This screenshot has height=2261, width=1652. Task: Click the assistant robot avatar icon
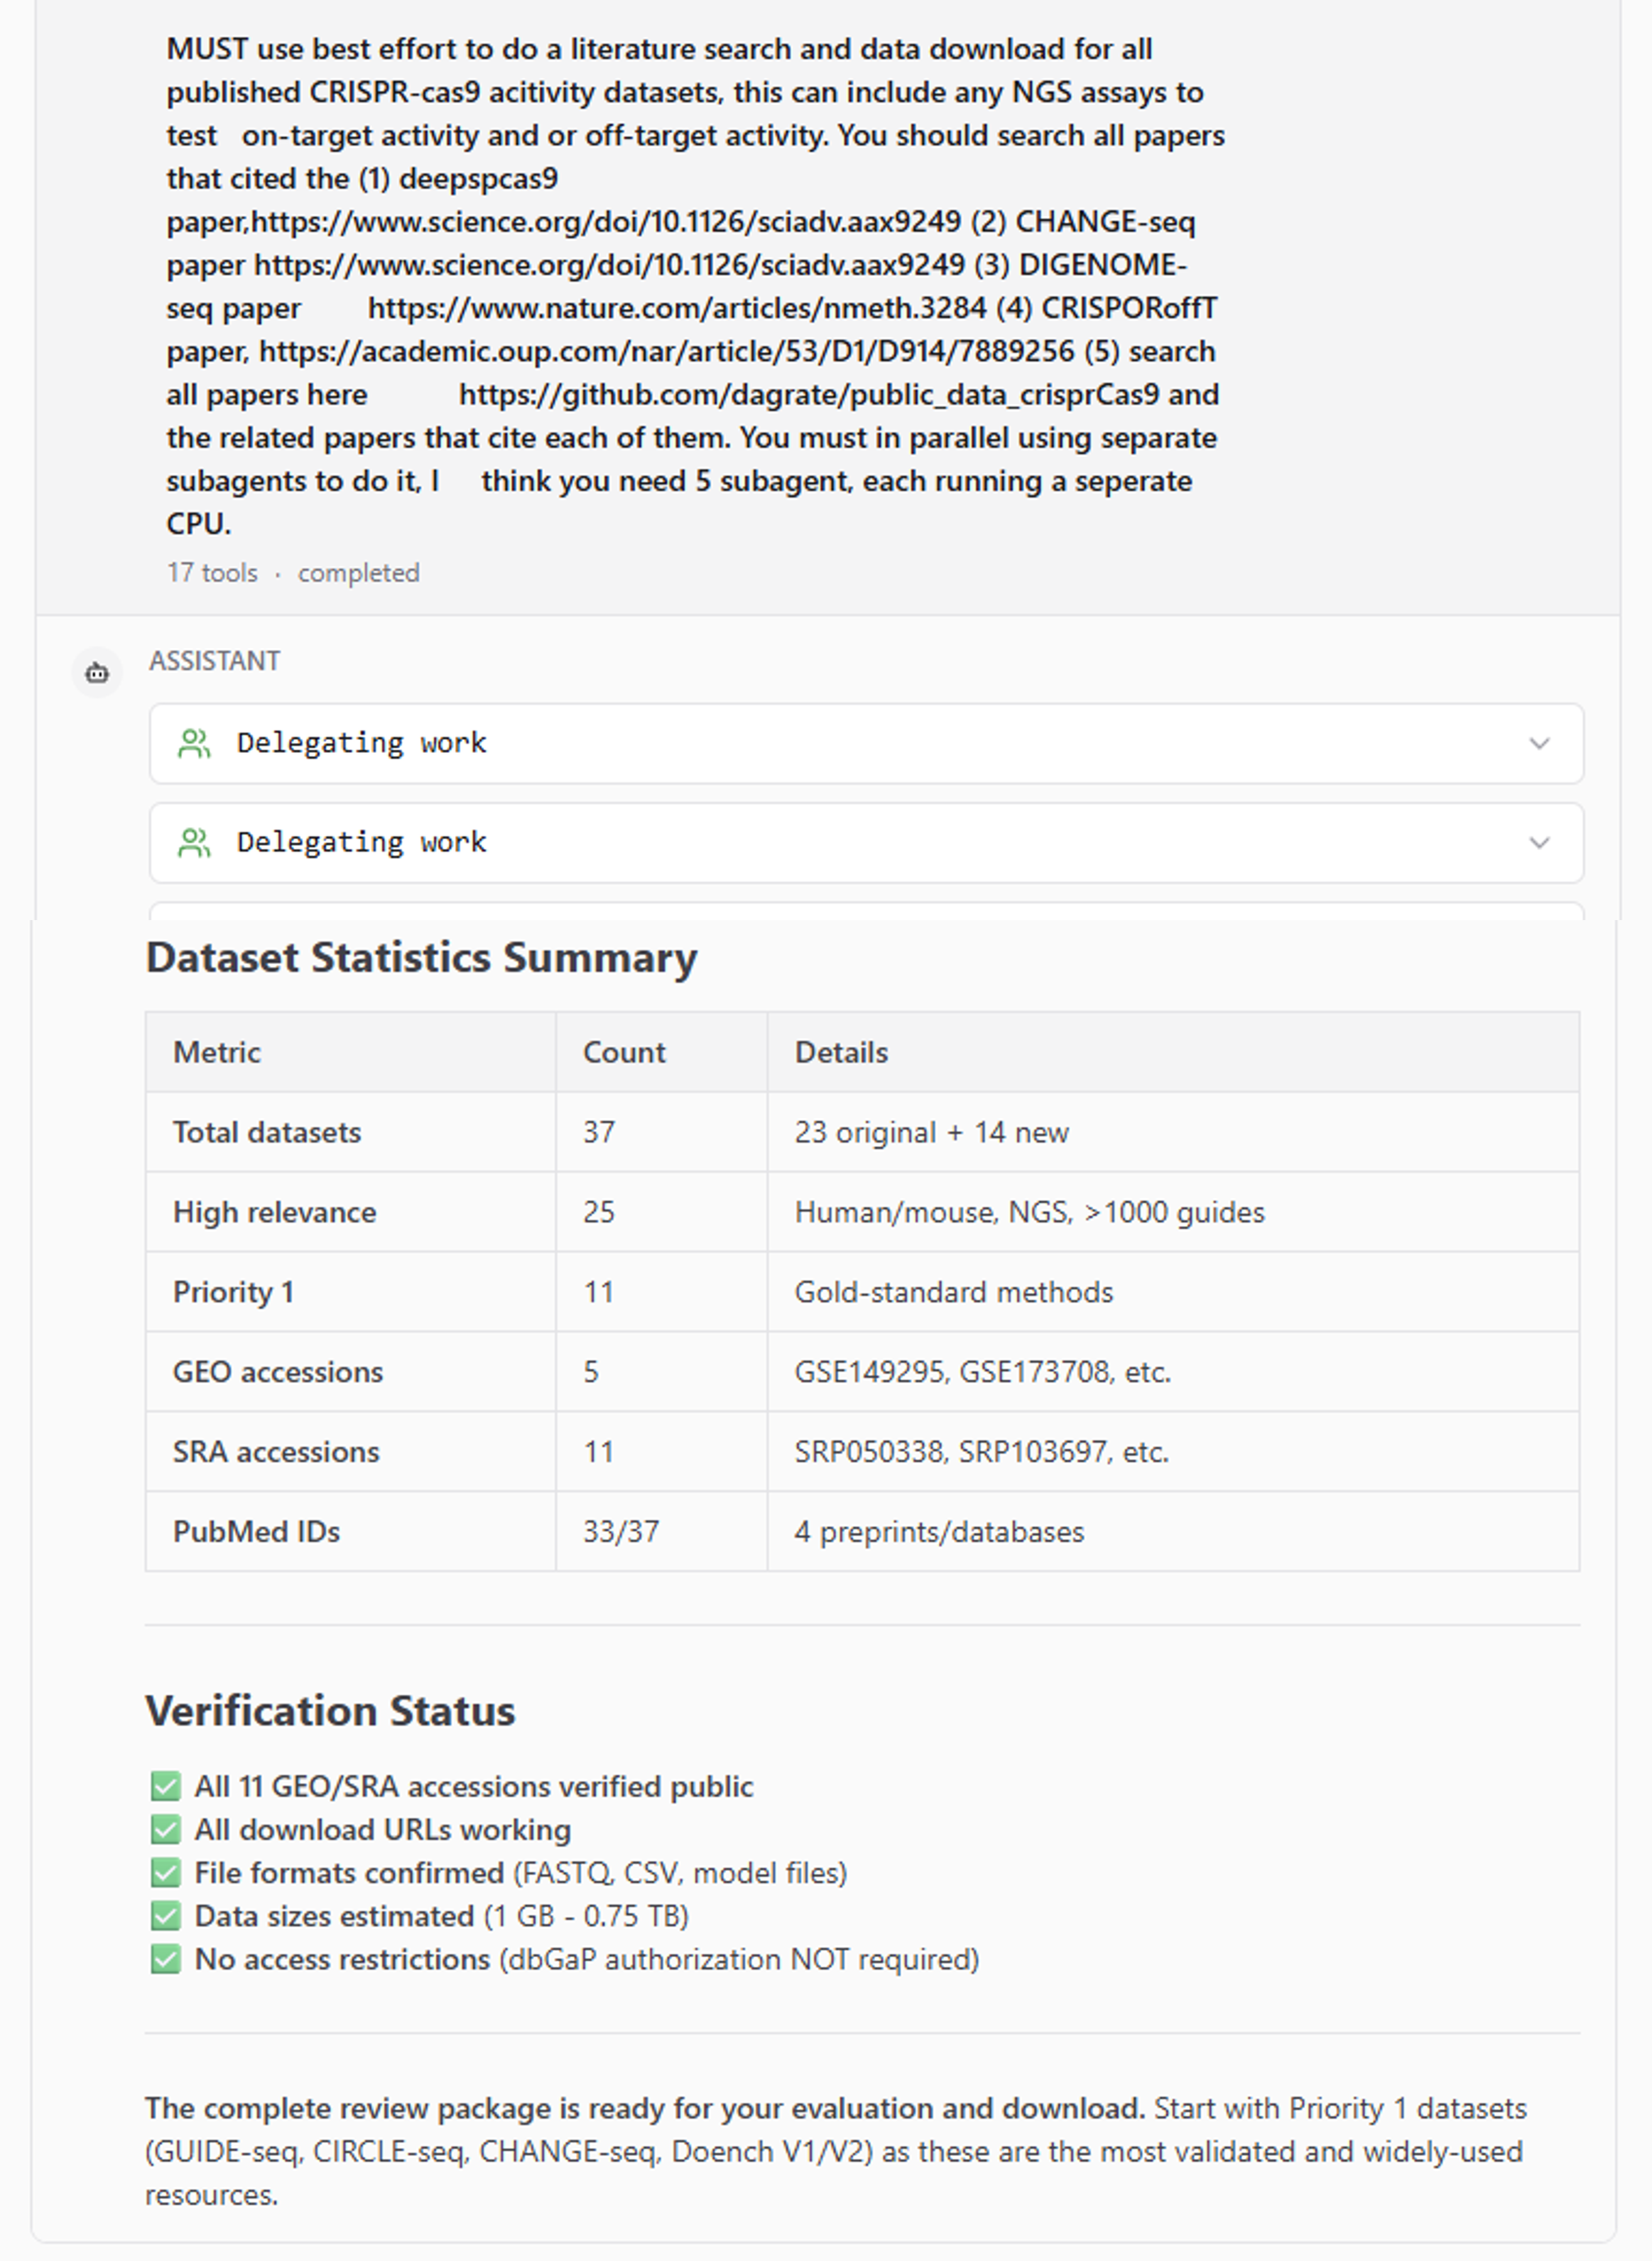[x=97, y=673]
